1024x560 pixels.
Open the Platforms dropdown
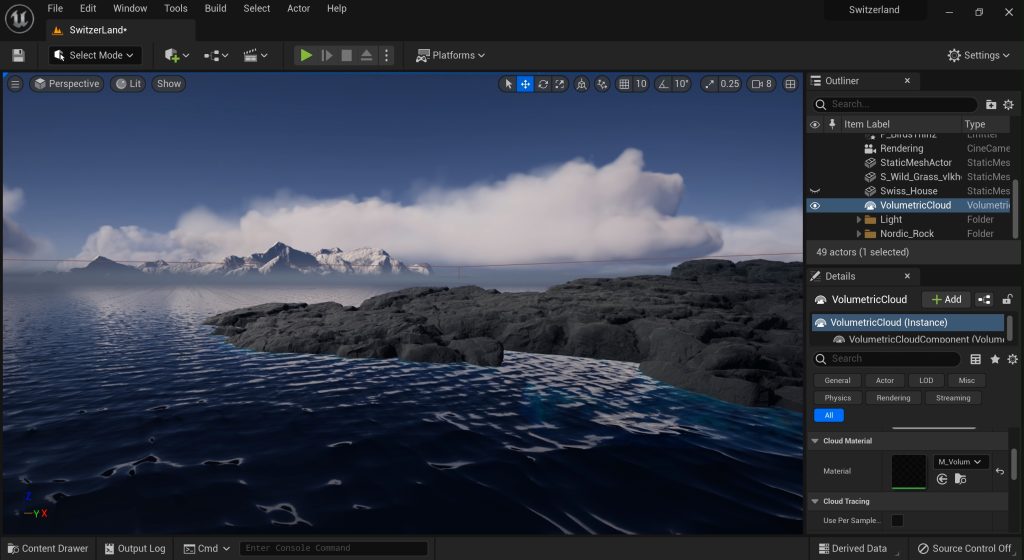point(451,55)
